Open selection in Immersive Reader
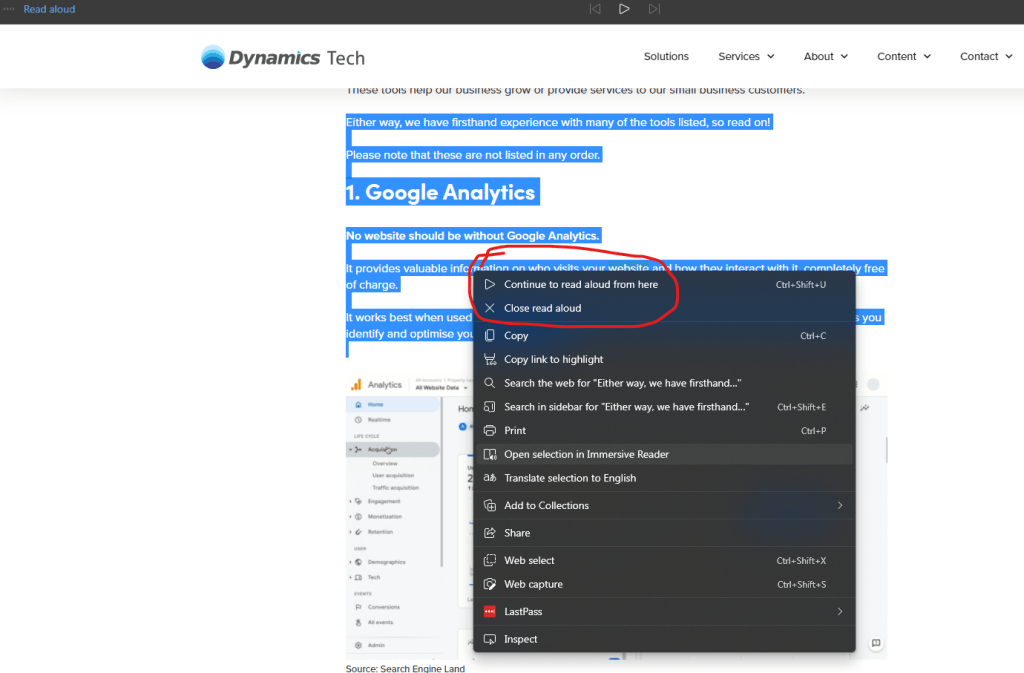 664,454
